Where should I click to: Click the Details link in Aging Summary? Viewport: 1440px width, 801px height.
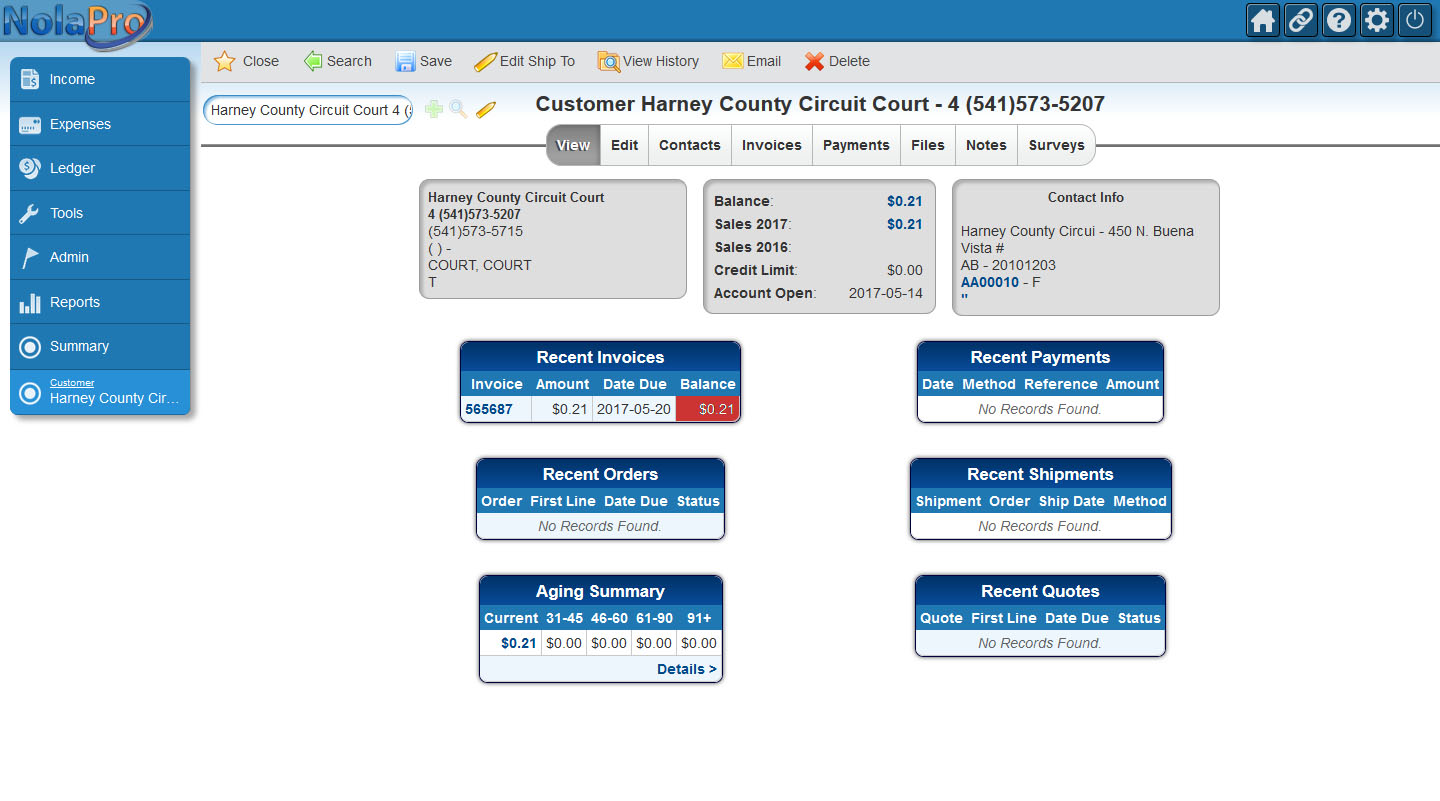(686, 669)
